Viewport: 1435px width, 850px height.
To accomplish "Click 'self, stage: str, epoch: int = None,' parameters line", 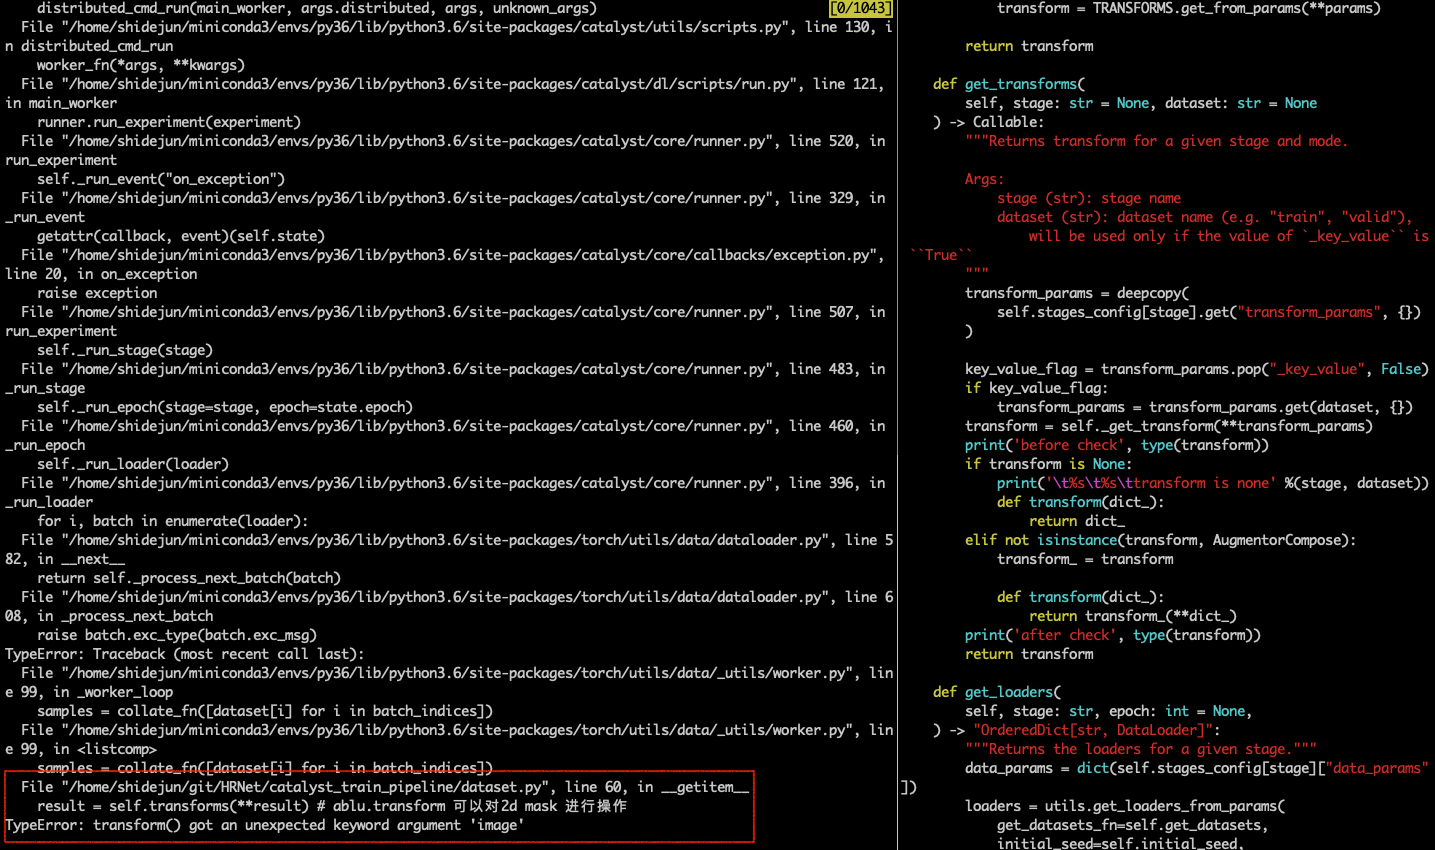I will (1109, 711).
